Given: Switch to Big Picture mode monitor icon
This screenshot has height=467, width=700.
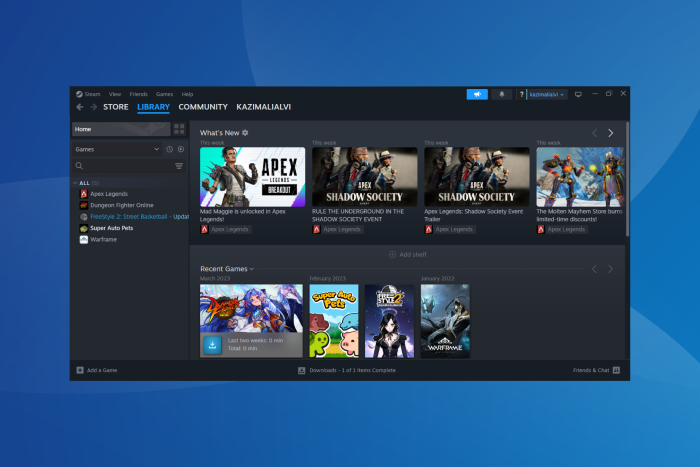Looking at the screenshot, I should [578, 94].
